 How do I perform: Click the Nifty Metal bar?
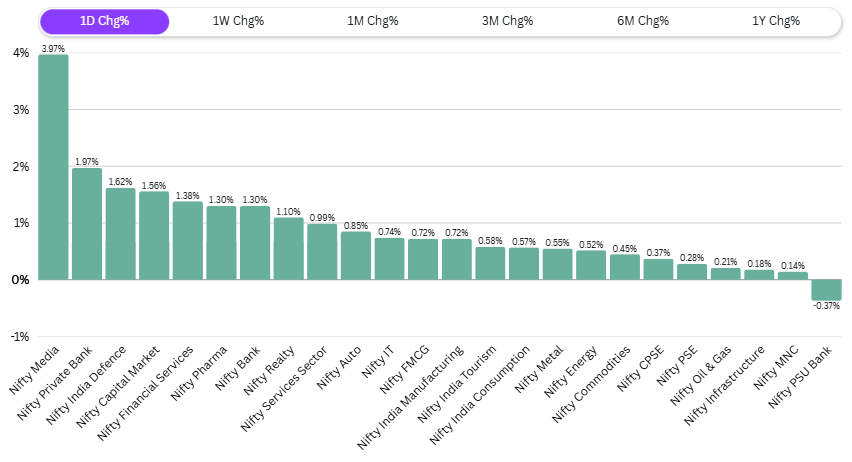[x=557, y=264]
